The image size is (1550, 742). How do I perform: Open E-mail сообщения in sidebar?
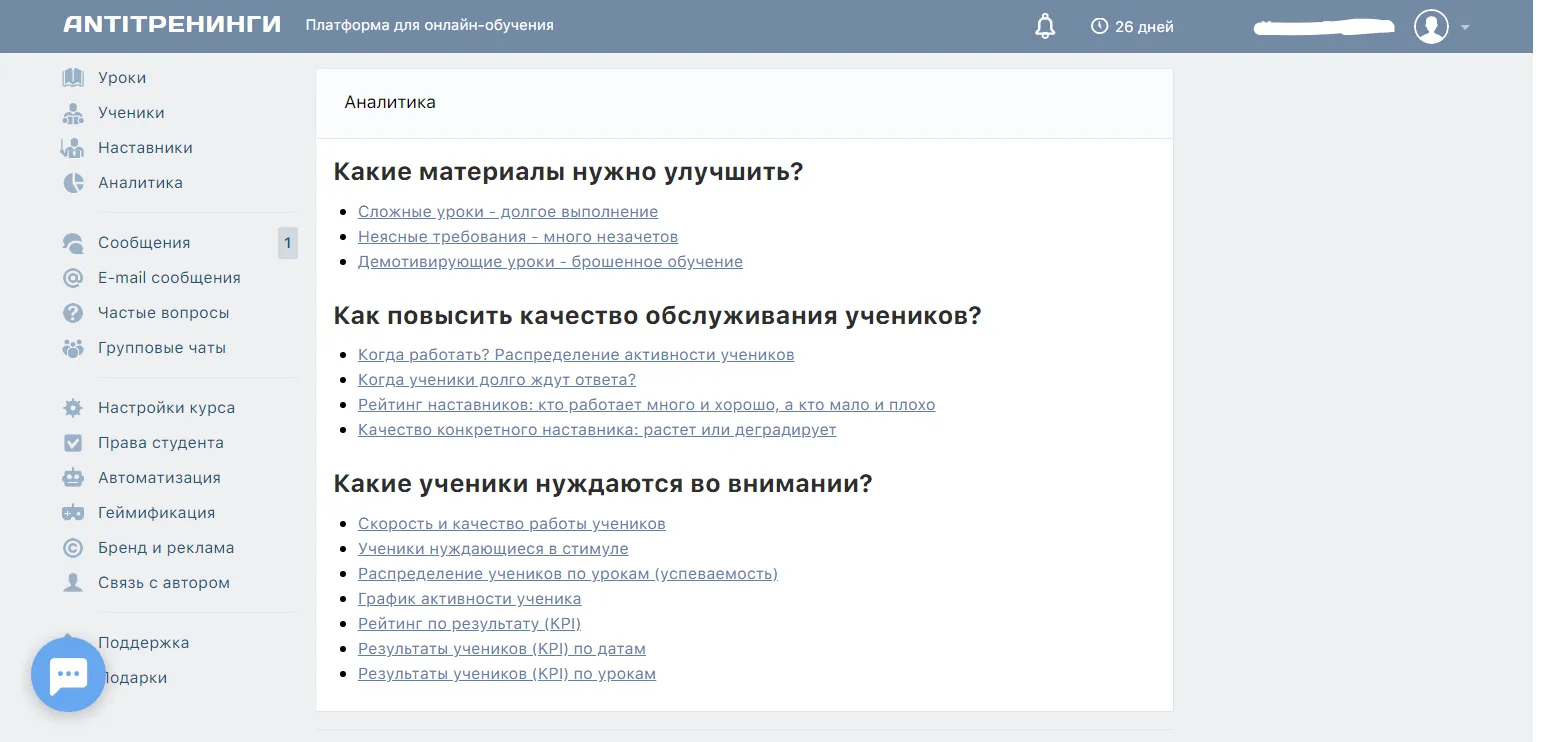(169, 278)
